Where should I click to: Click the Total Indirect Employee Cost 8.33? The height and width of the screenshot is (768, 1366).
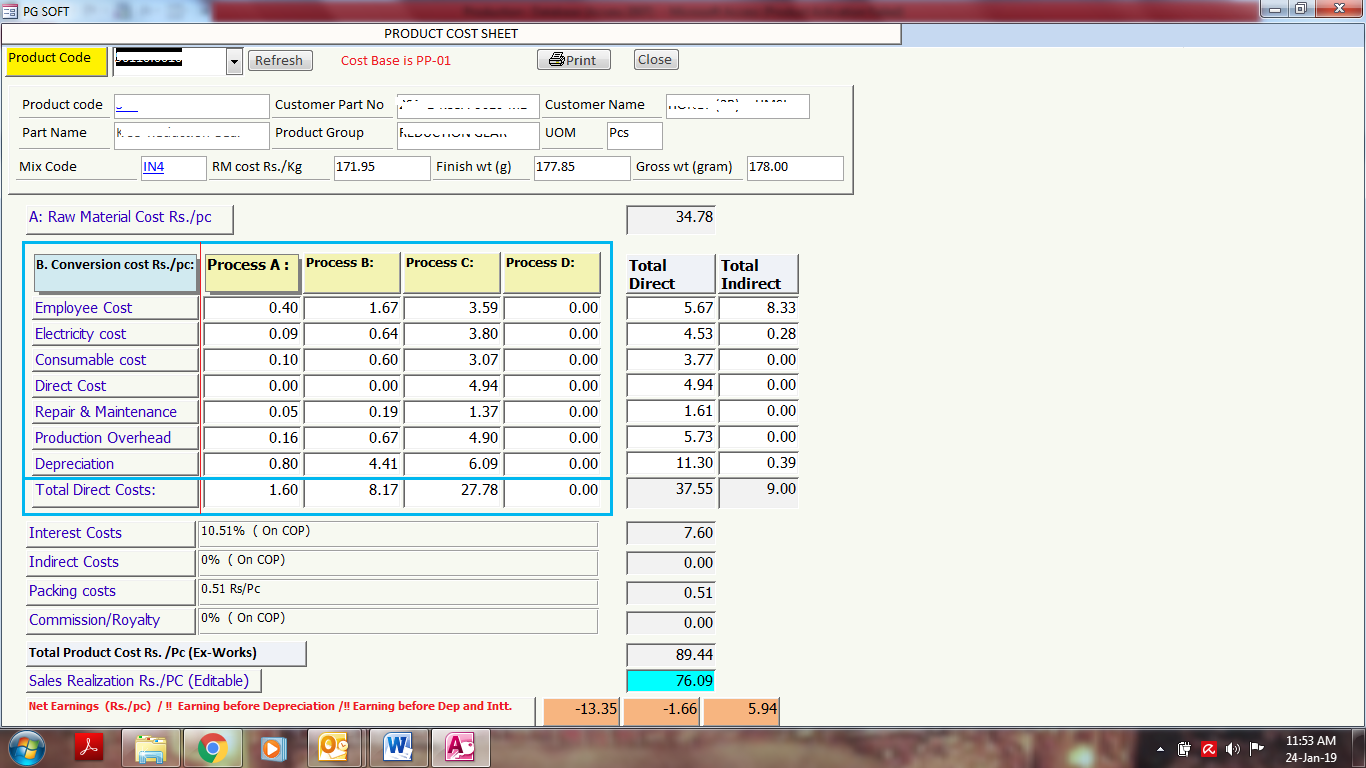point(758,308)
